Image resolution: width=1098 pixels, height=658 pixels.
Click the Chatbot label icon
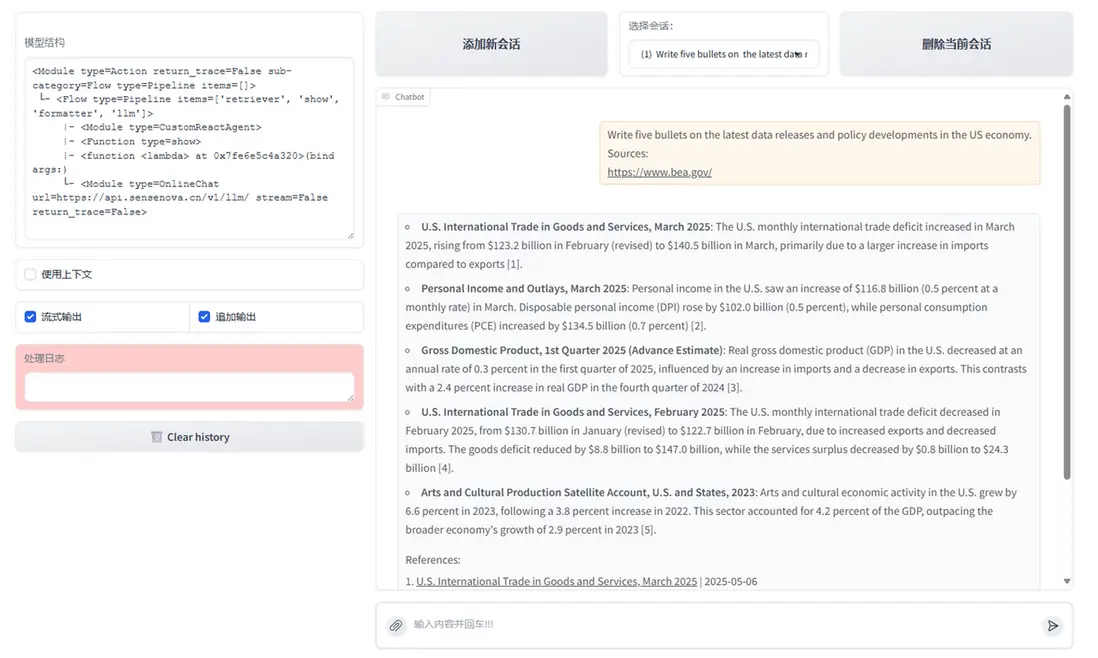[x=386, y=97]
